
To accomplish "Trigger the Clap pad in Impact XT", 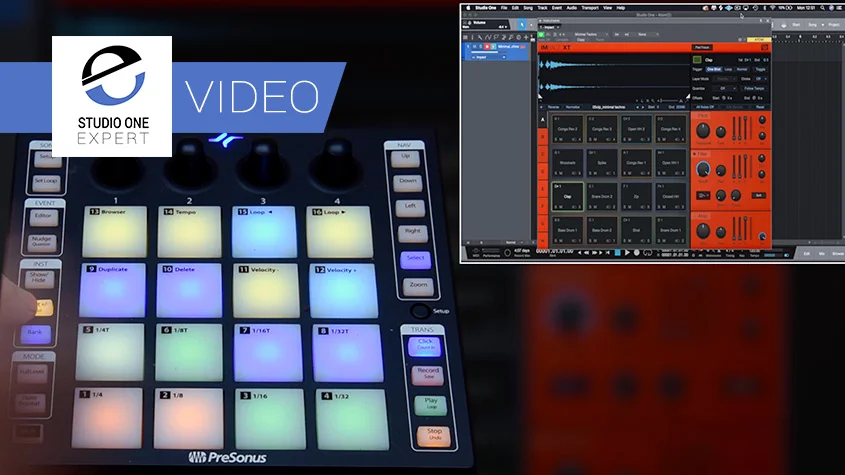I will click(x=567, y=196).
